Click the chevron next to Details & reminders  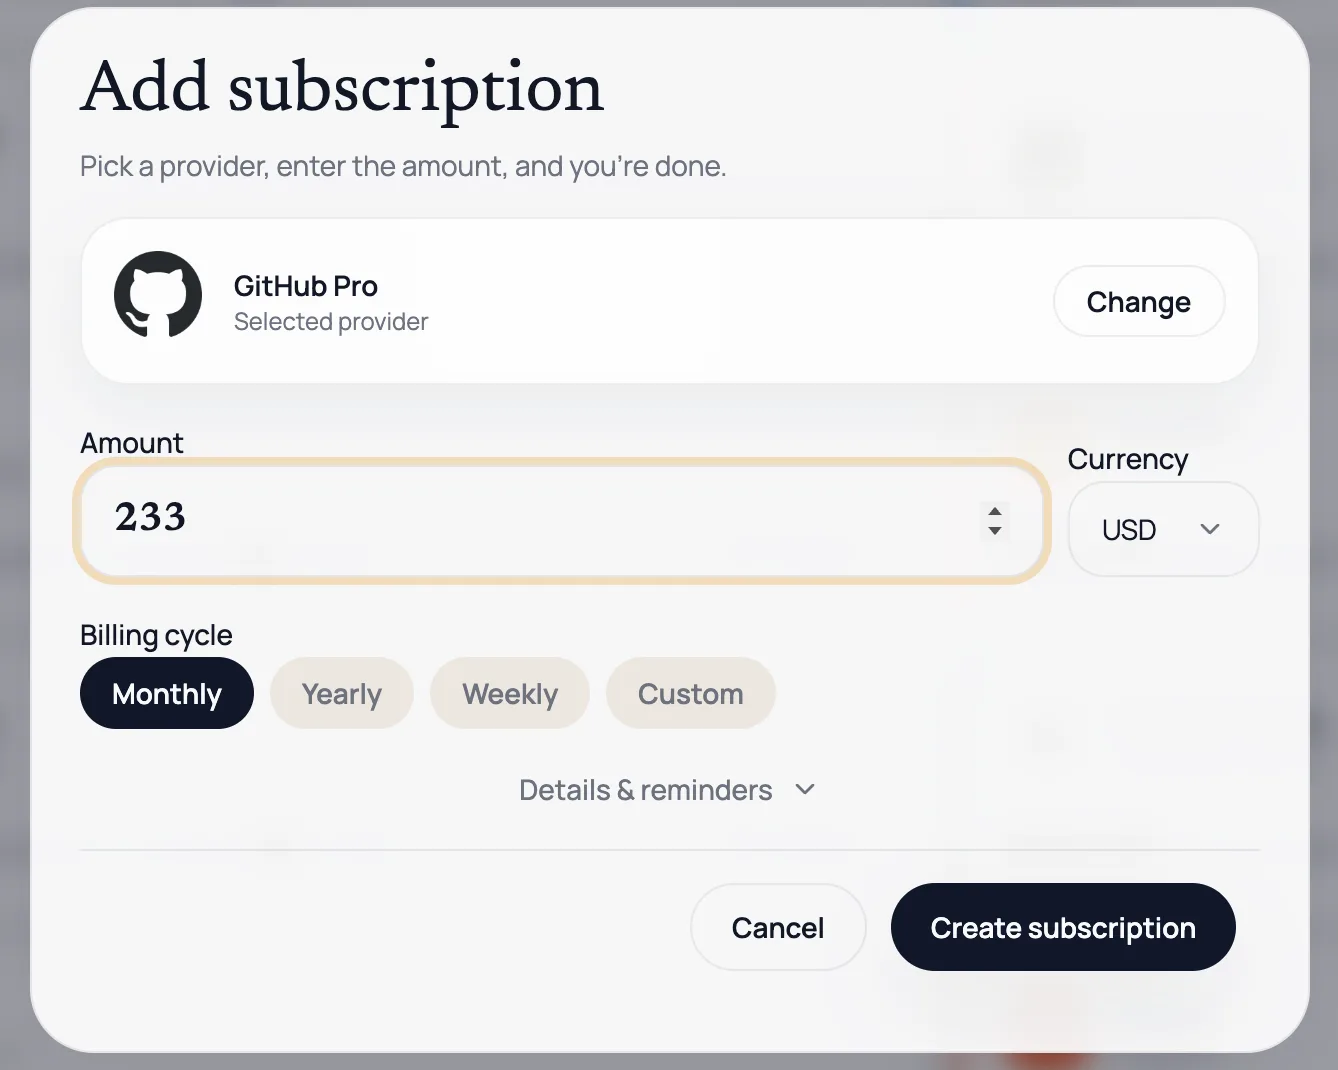click(805, 789)
